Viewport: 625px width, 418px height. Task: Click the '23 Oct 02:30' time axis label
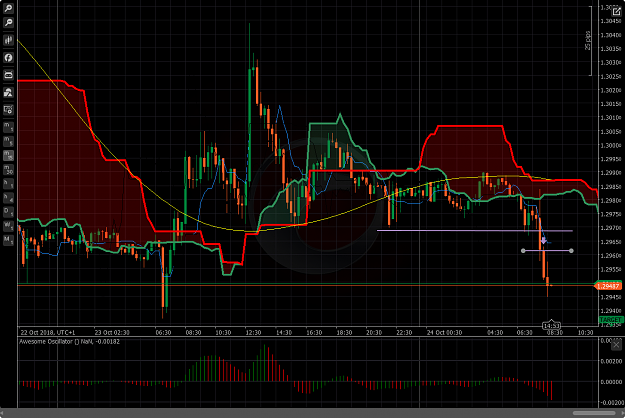[x=112, y=332]
